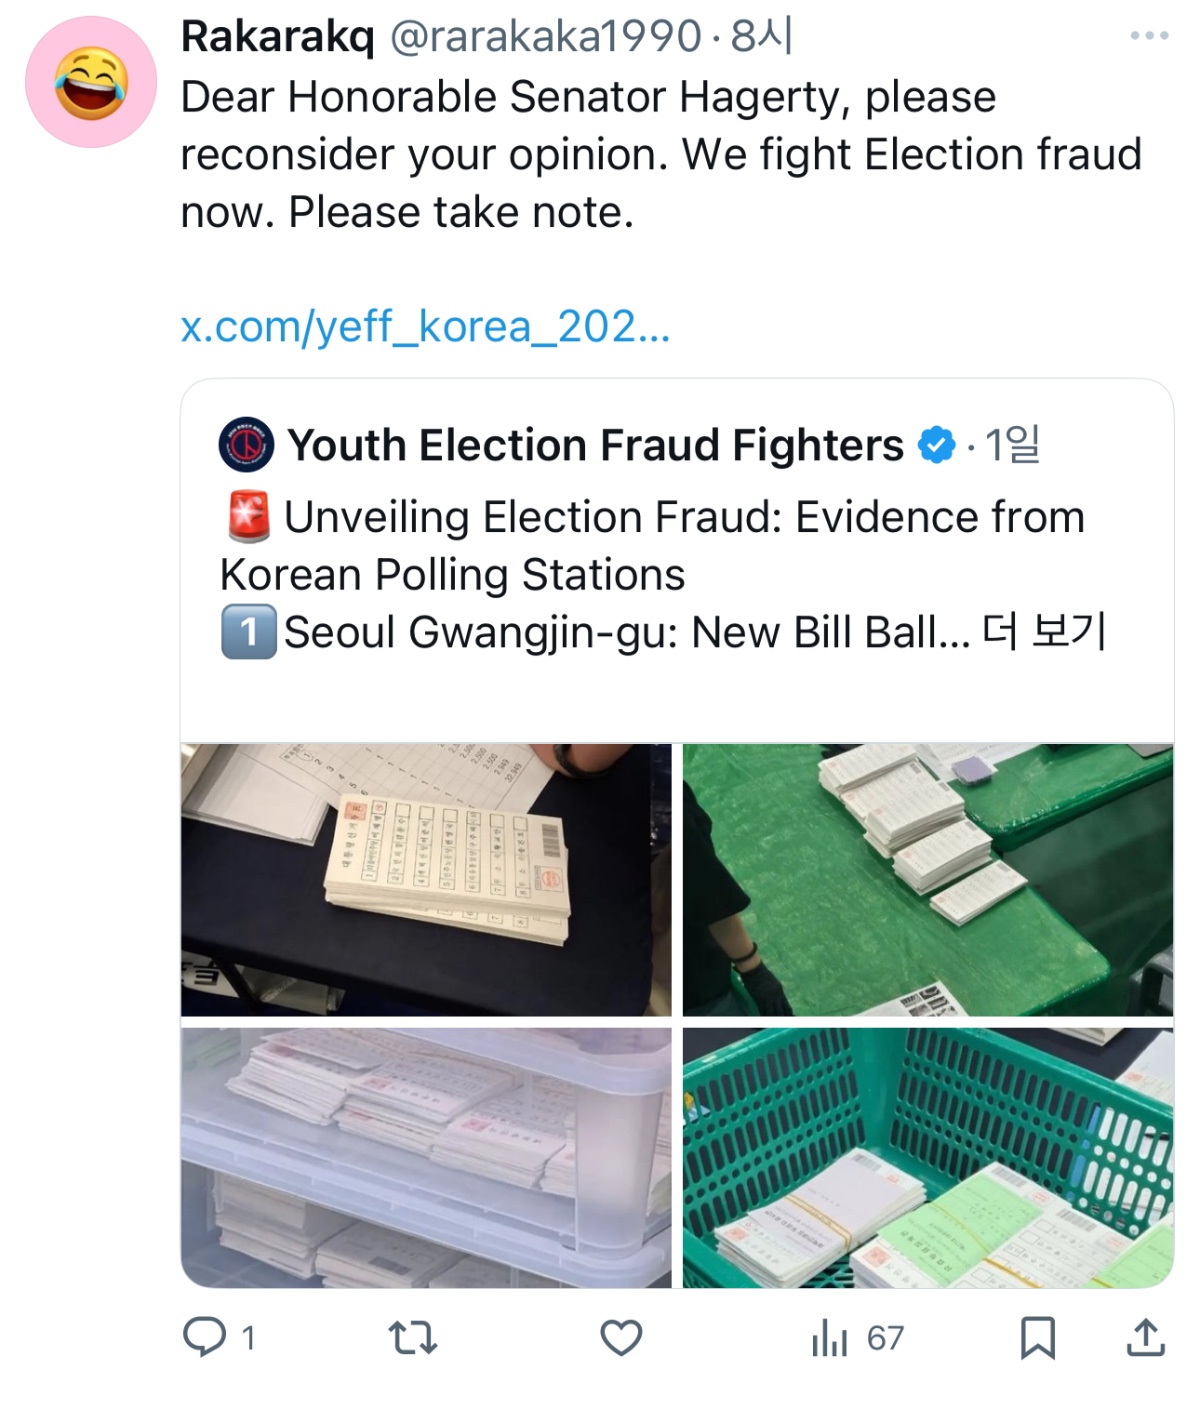Click the retweet repost icon
Image resolution: width=1200 pixels, height=1409 pixels.
pyautogui.click(x=412, y=1337)
